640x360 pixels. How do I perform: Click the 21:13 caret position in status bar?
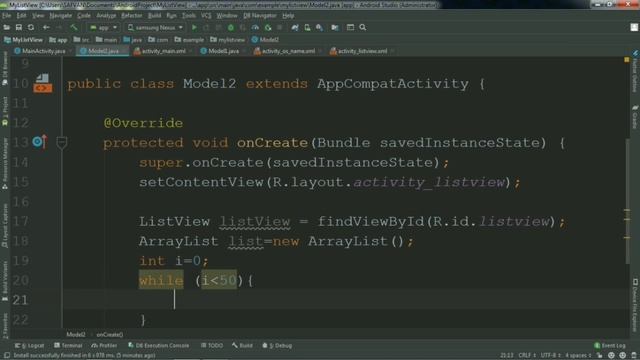(x=507, y=355)
